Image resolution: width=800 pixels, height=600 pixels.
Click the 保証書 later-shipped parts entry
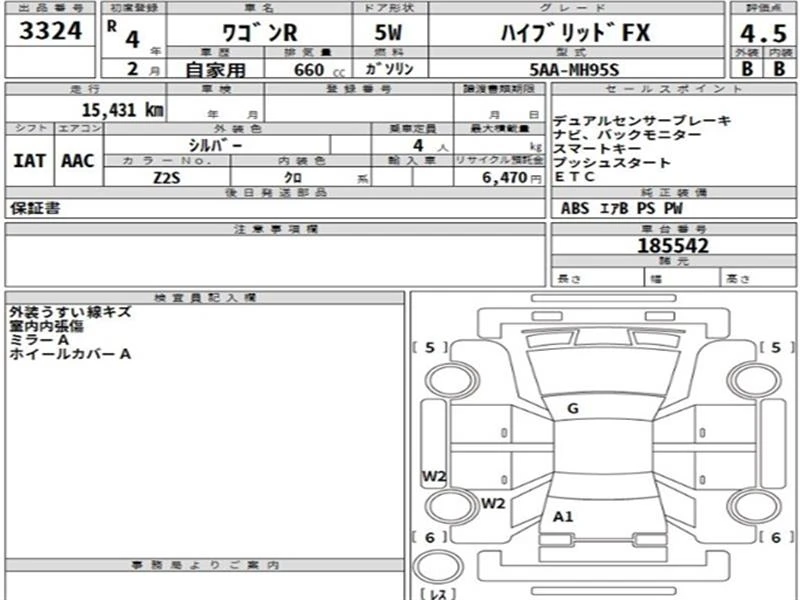pos(35,208)
